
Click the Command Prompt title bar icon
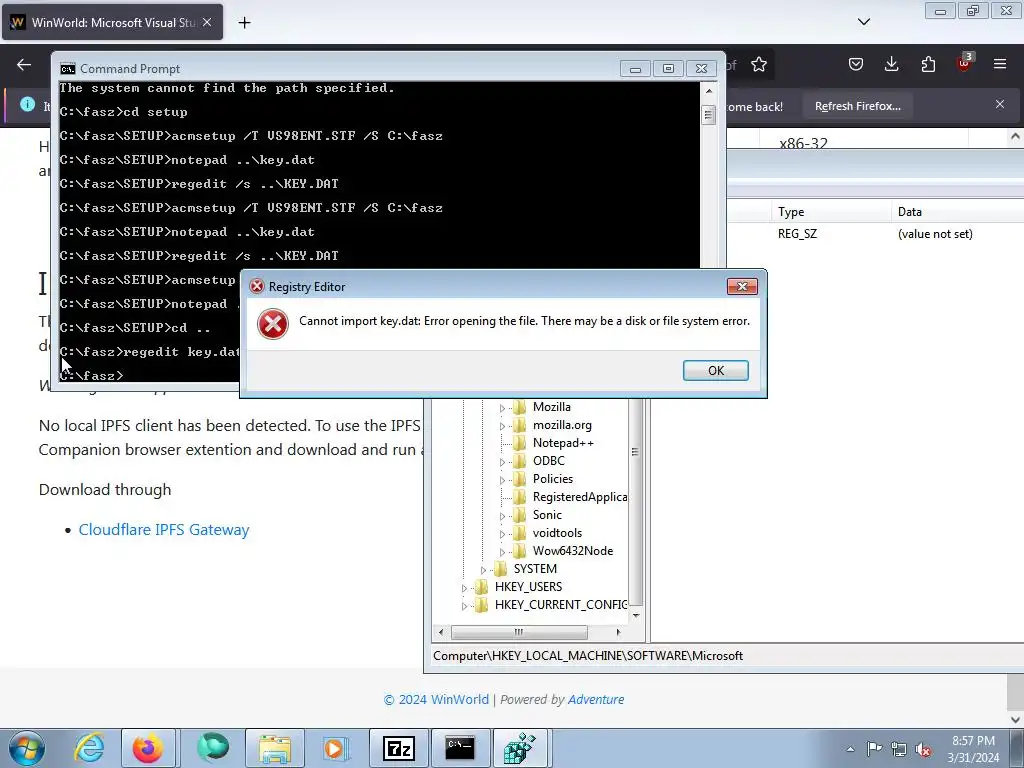click(67, 69)
